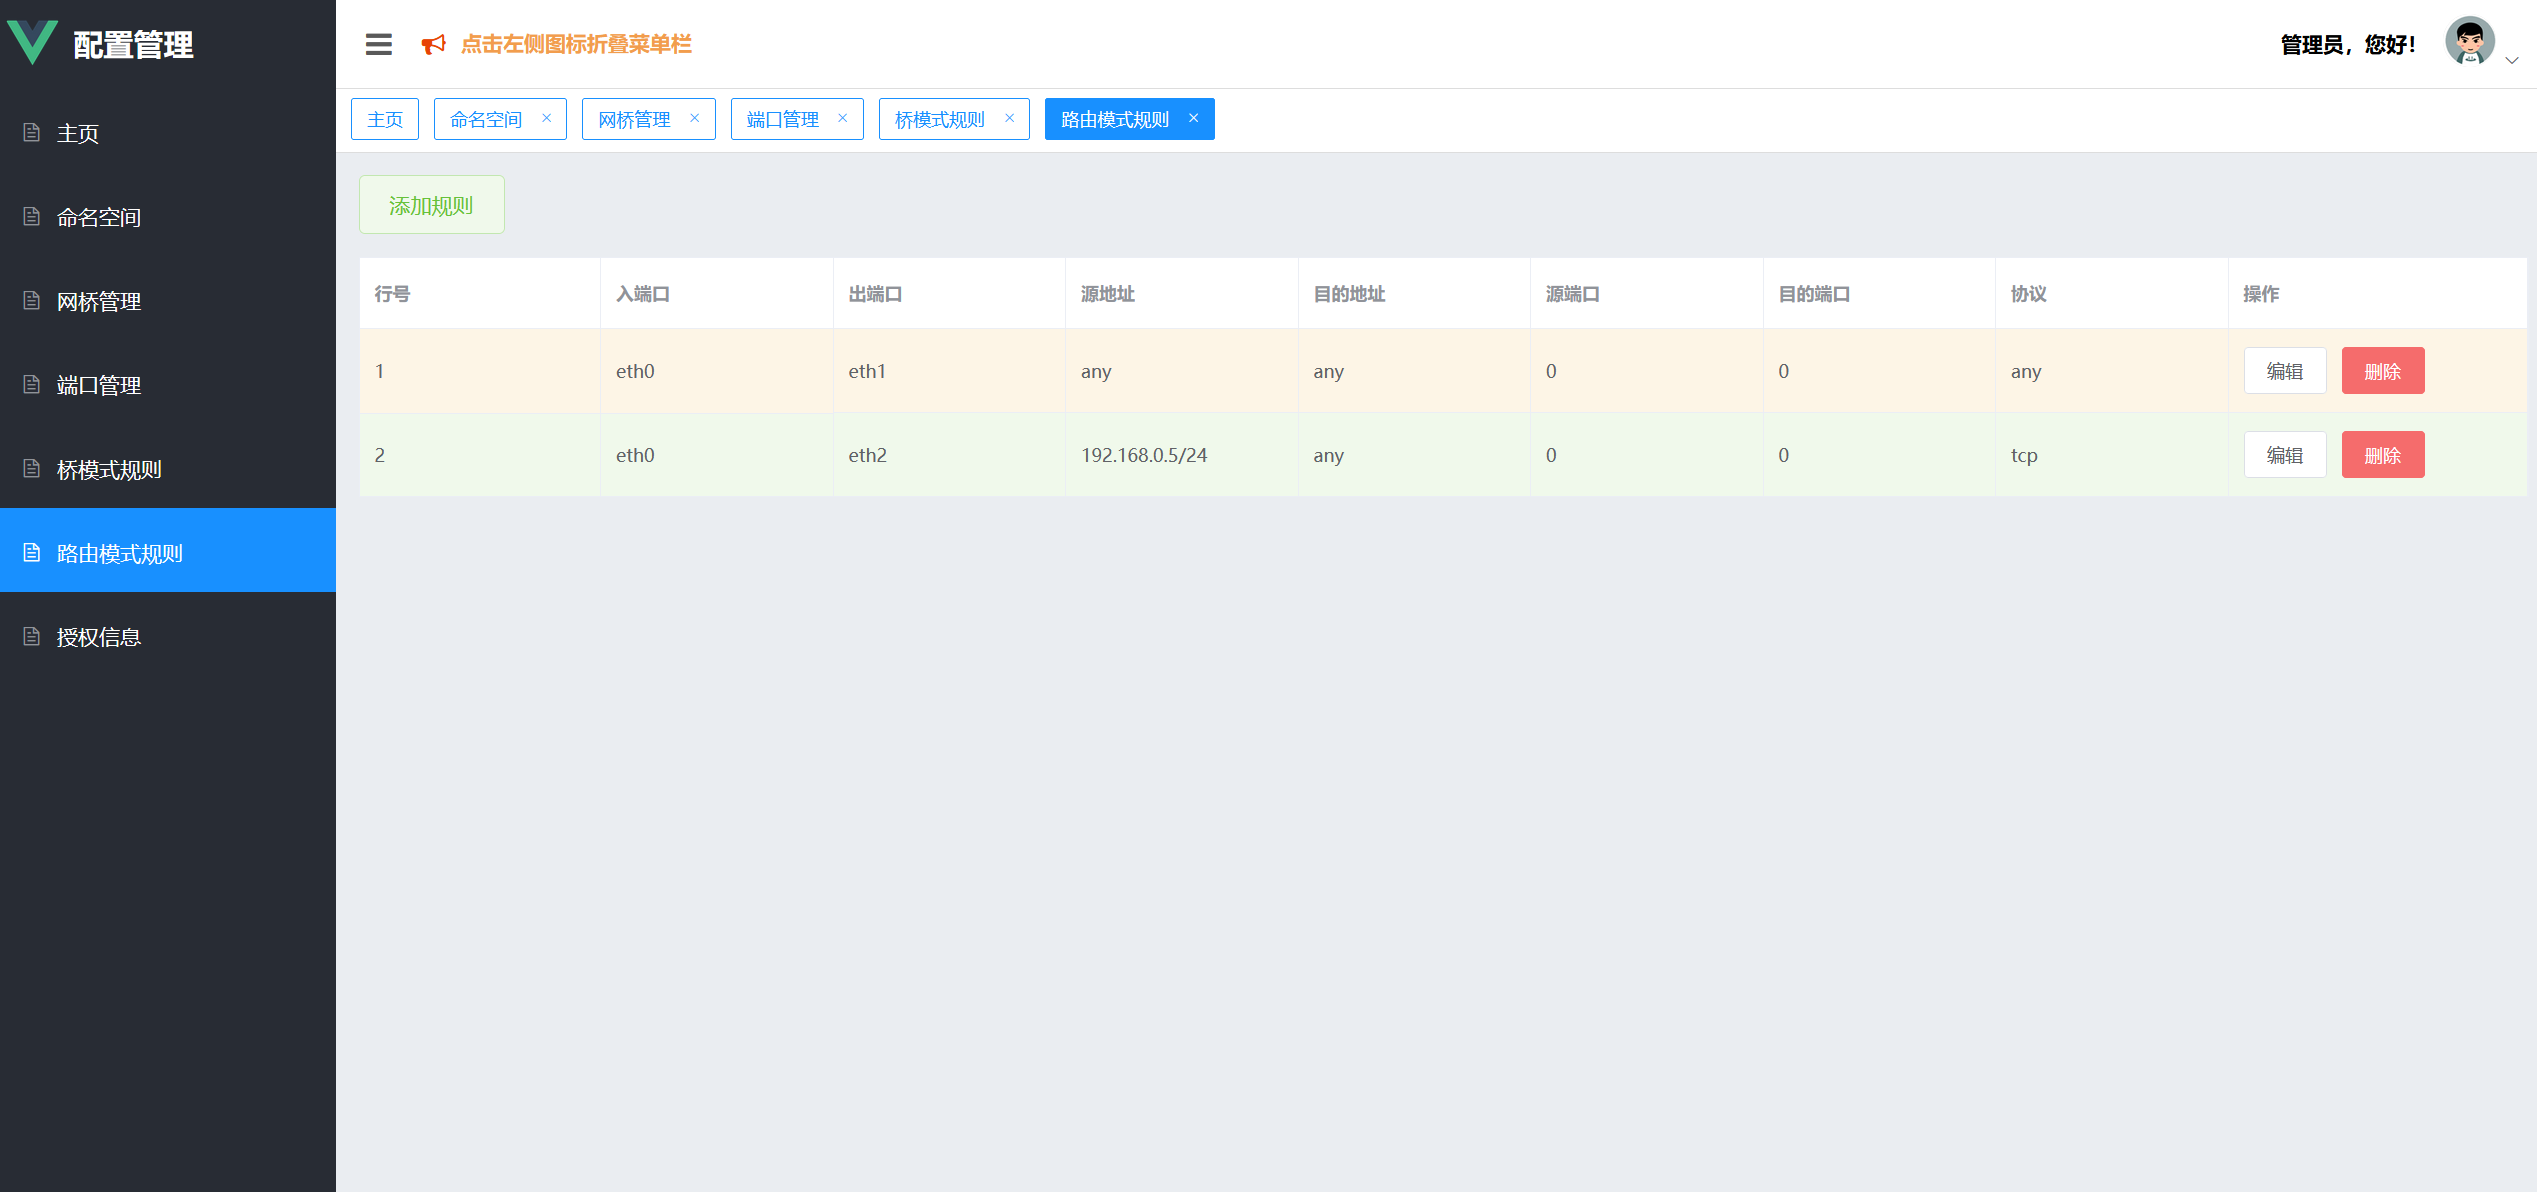This screenshot has width=2537, height=1192.
Task: Close the active 路由模式规则 tab
Action: coord(1193,118)
